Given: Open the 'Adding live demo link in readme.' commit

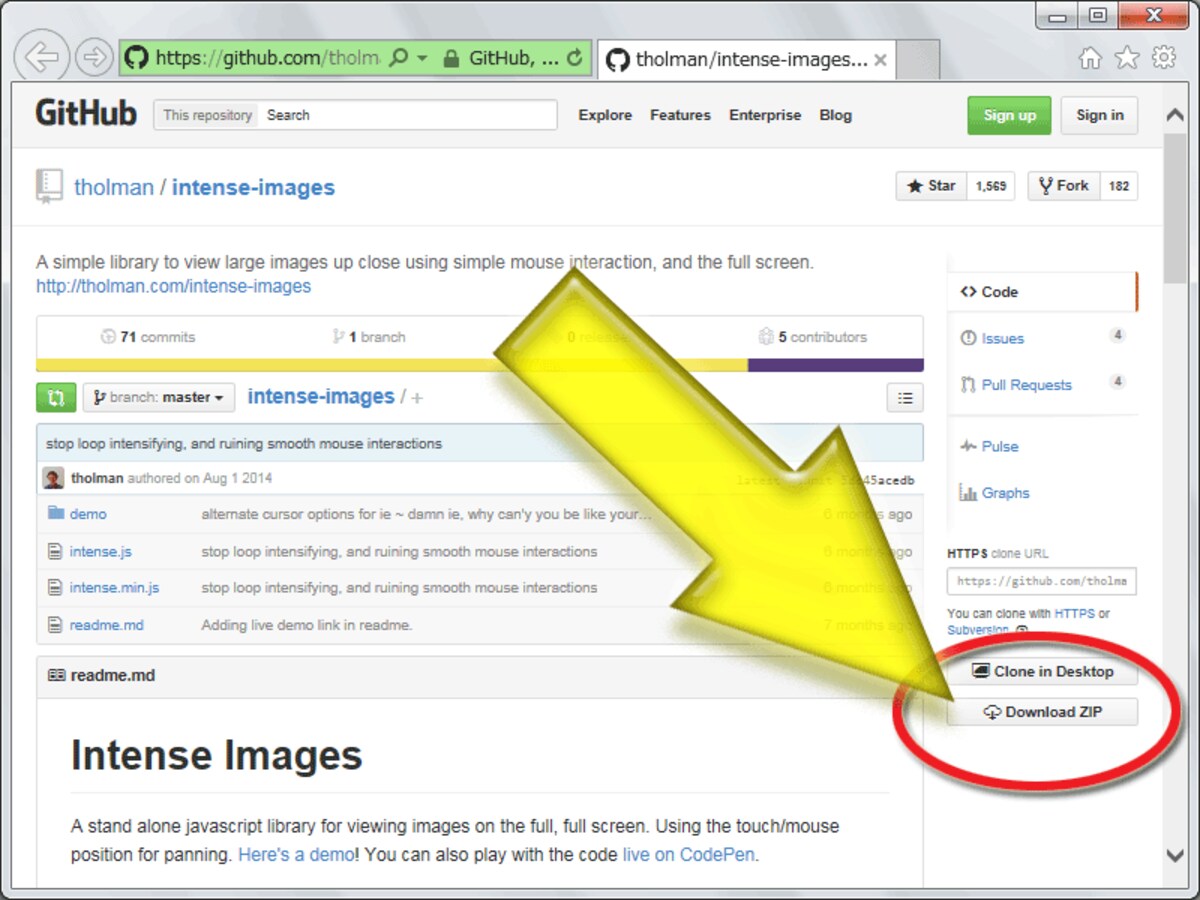Looking at the screenshot, I should click(307, 625).
